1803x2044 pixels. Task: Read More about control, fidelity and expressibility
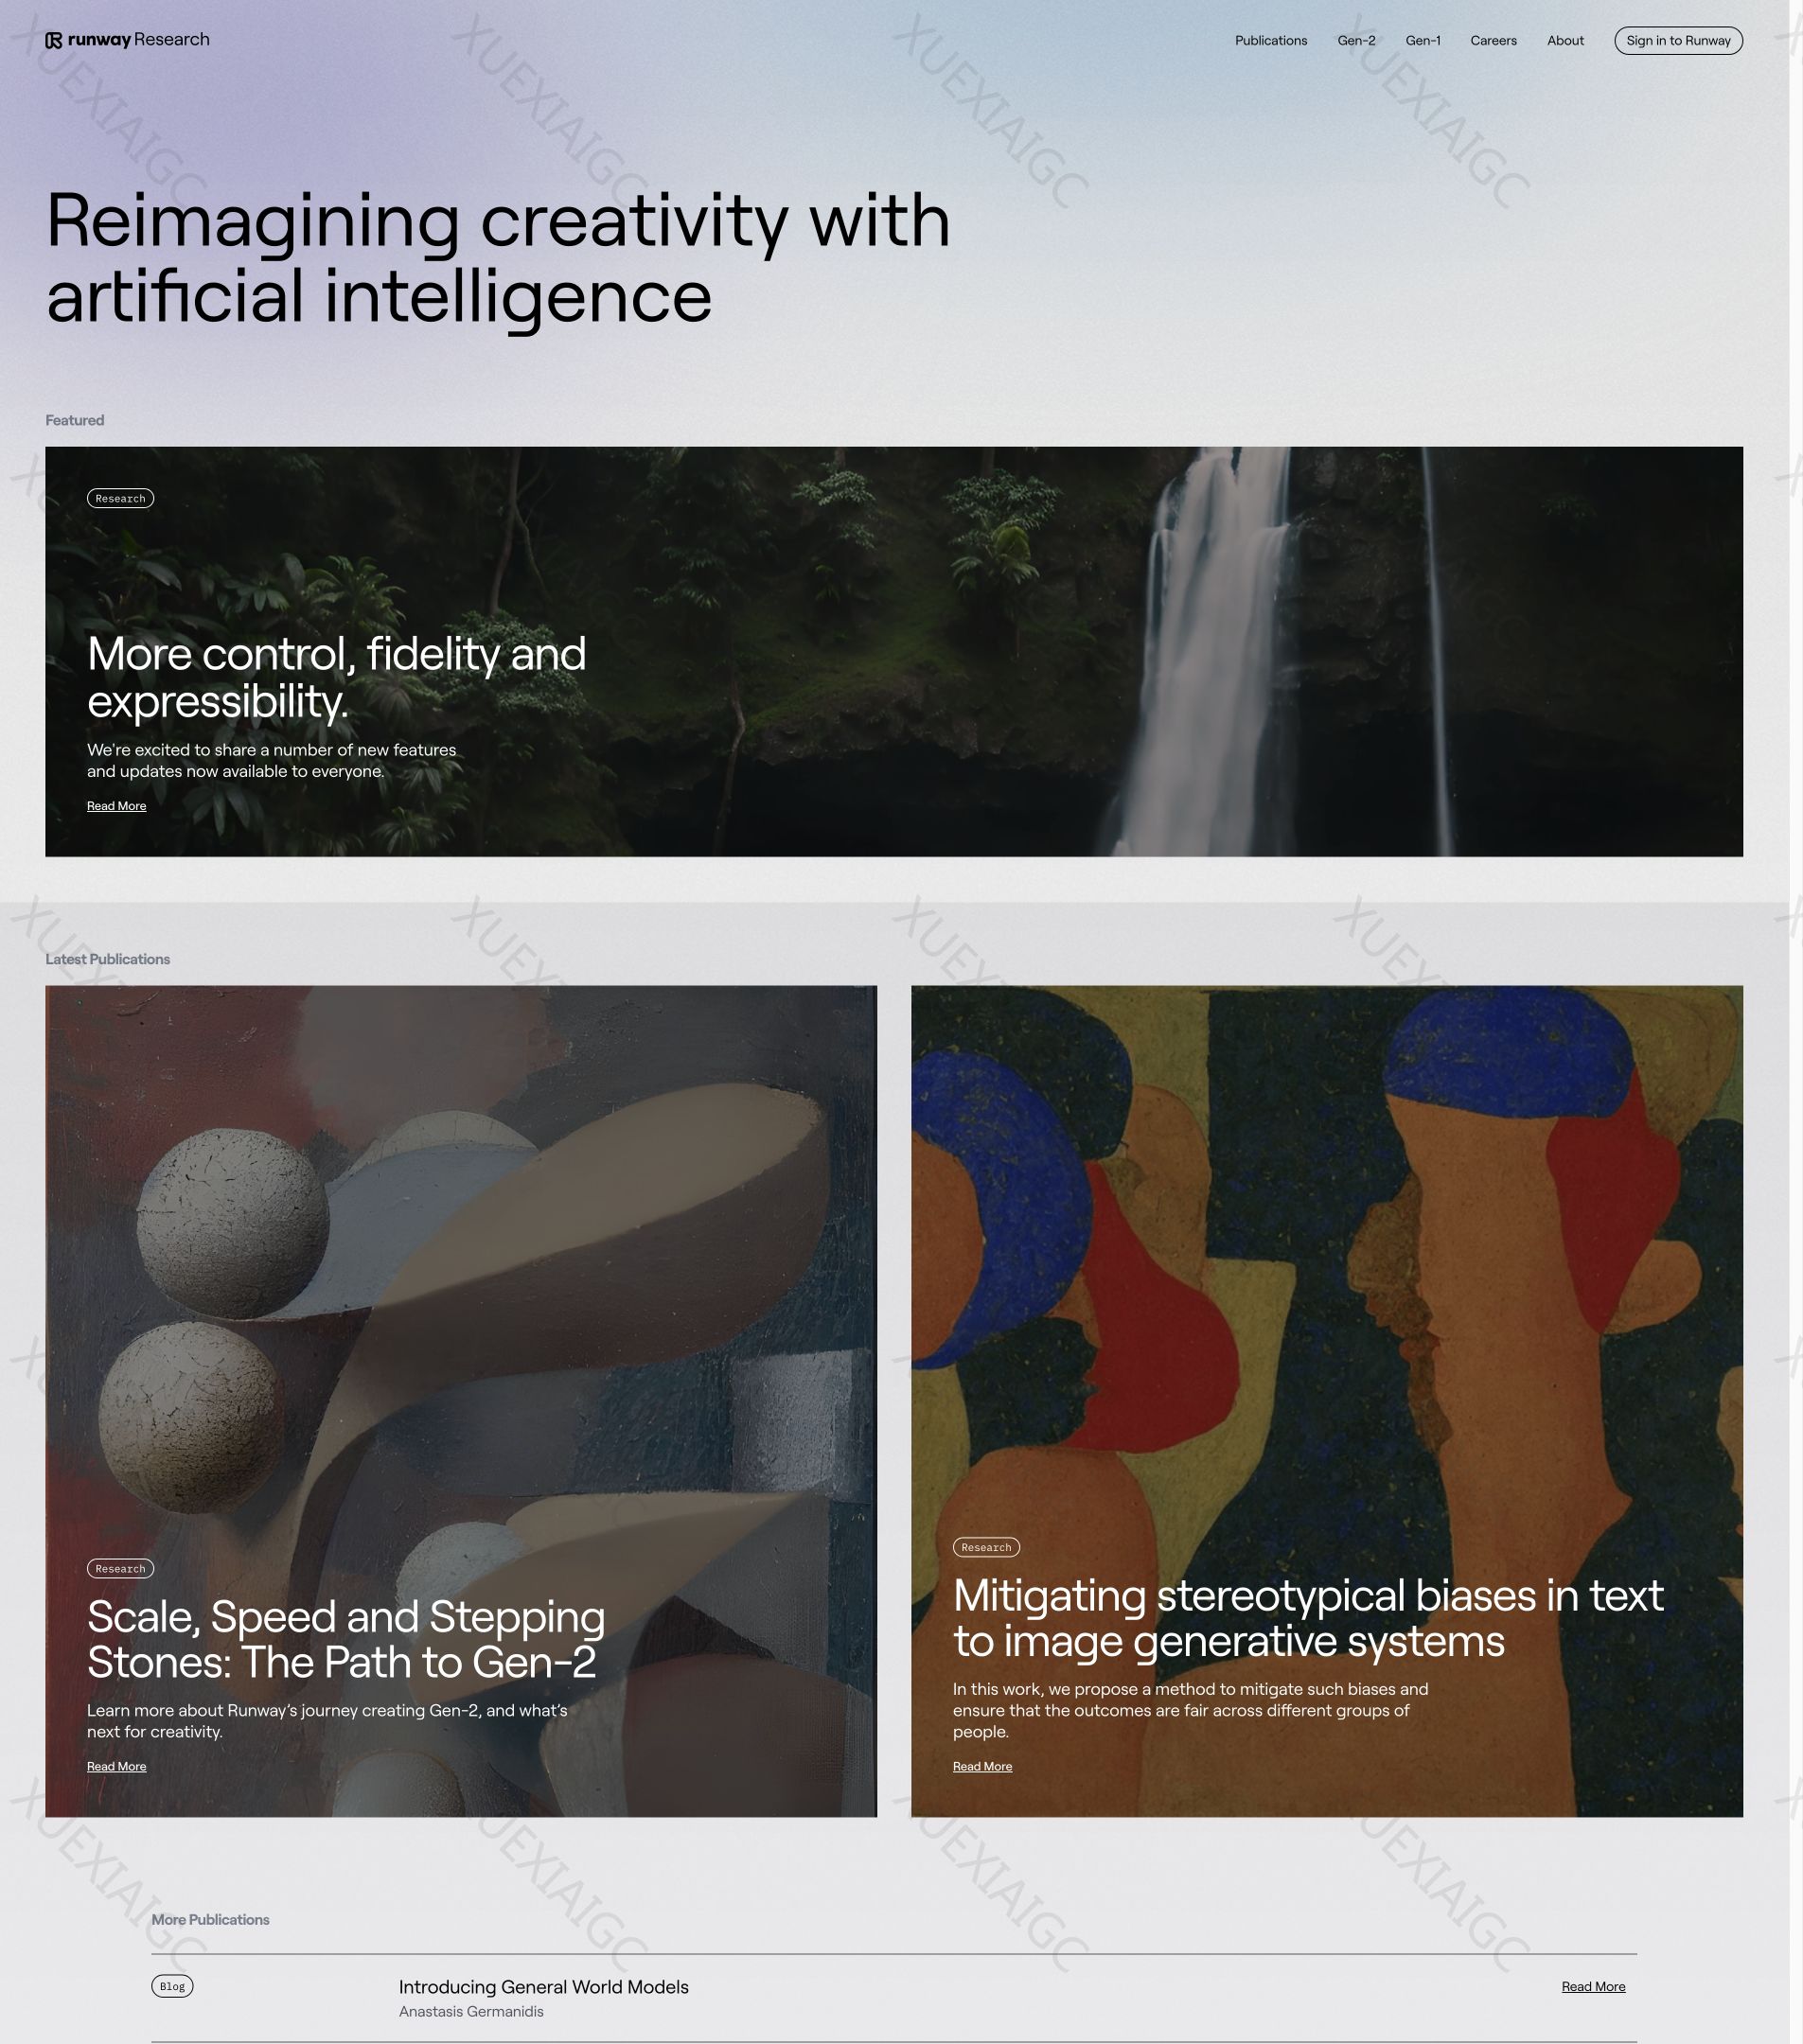[116, 806]
